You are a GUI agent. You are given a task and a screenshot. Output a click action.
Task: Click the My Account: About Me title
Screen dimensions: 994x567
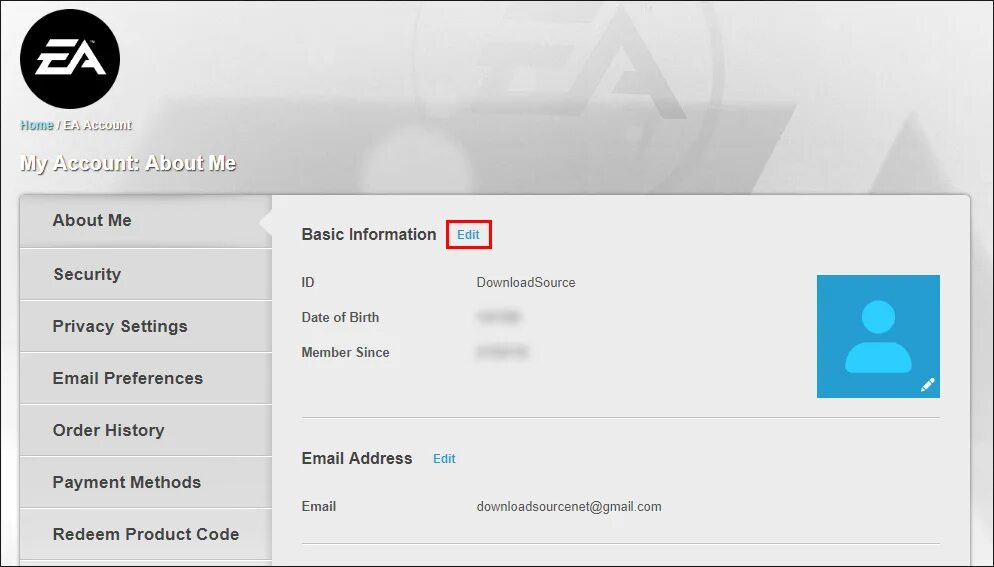coord(128,163)
